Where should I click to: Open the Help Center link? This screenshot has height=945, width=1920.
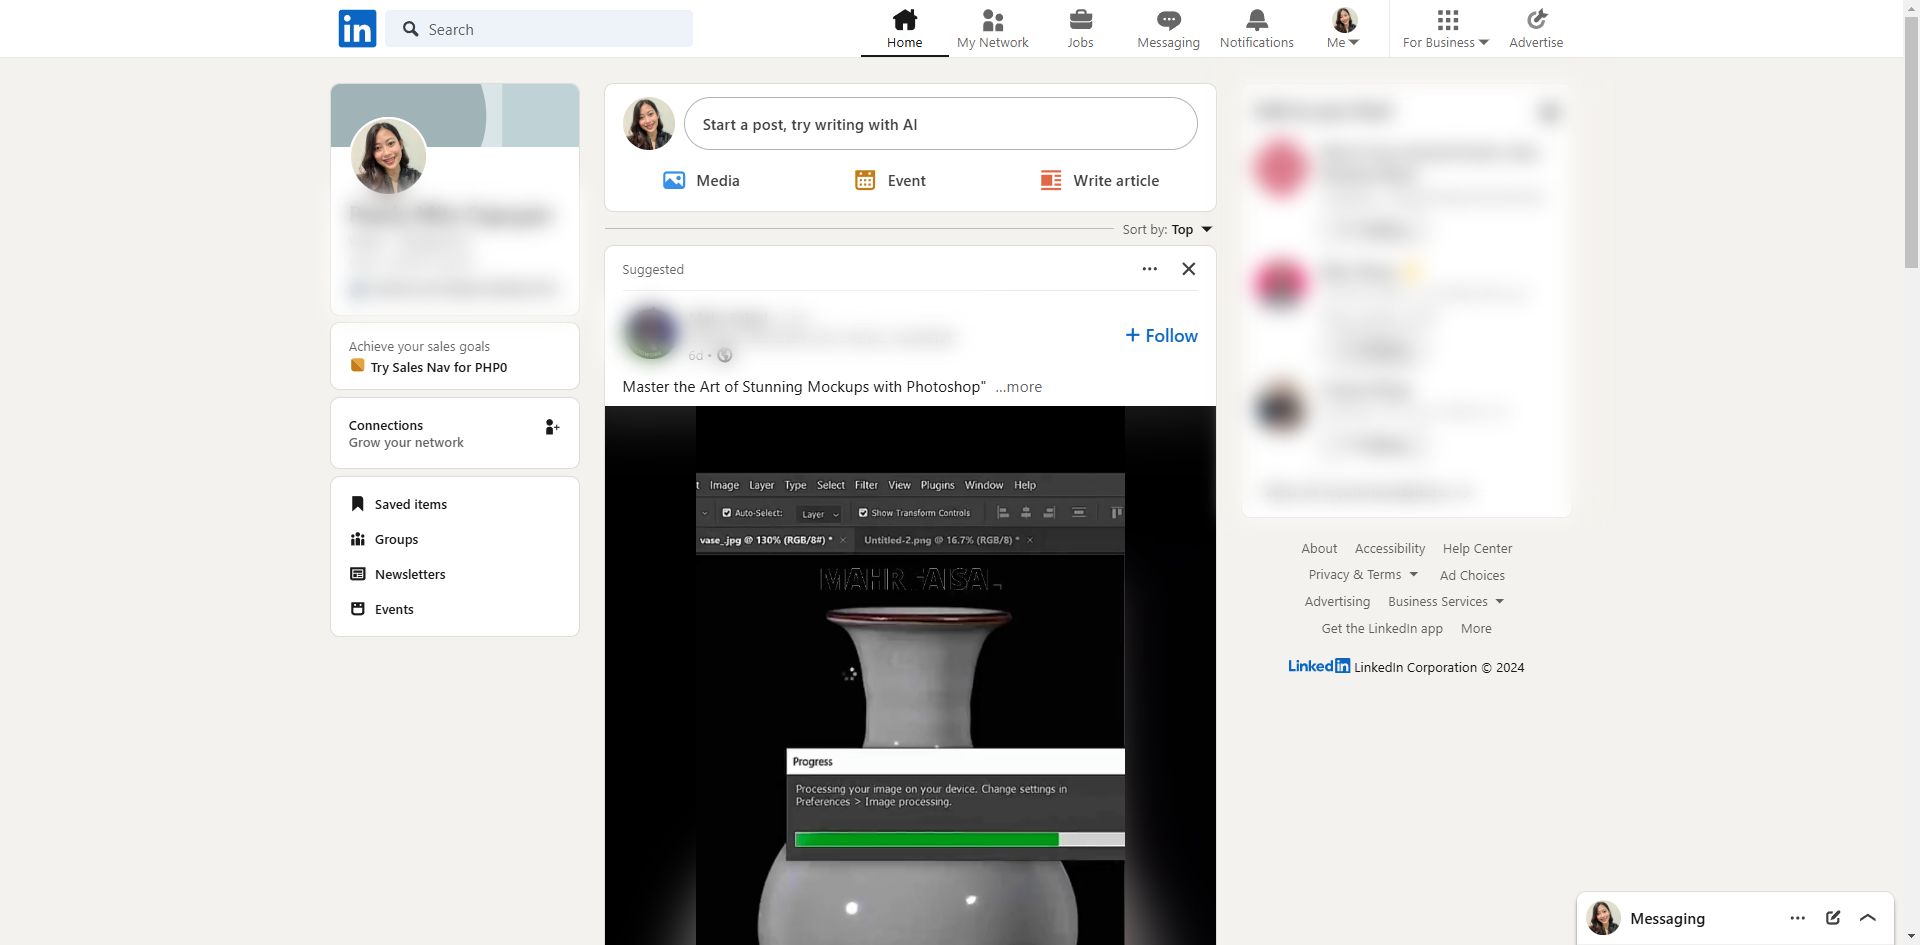tap(1477, 548)
